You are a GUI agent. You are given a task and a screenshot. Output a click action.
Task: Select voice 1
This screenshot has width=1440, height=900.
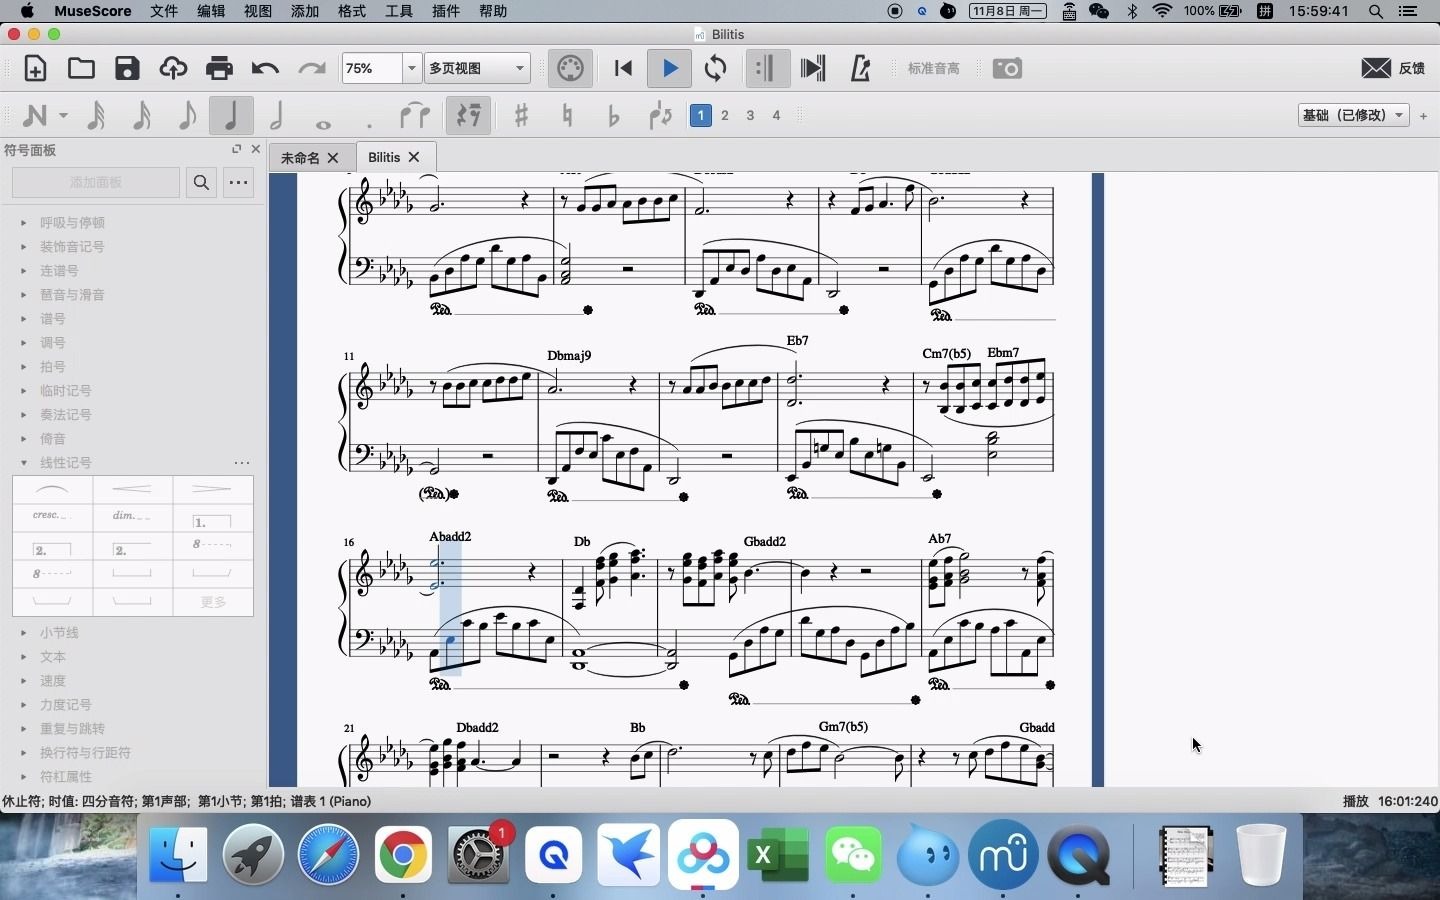point(701,115)
